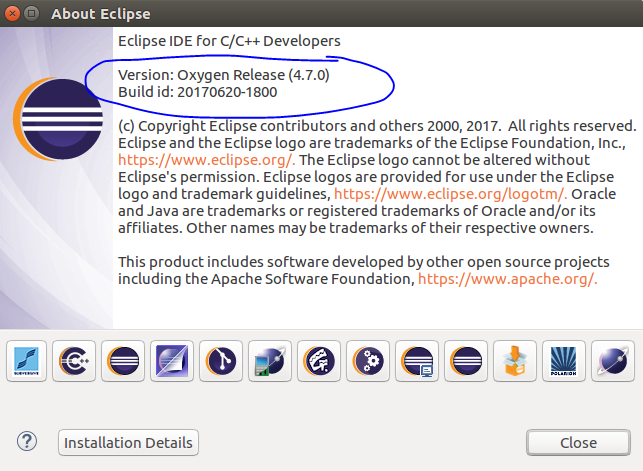Click the "Eclipse IDE for C/C++ Developers" heading
The height and width of the screenshot is (471, 643).
229,41
